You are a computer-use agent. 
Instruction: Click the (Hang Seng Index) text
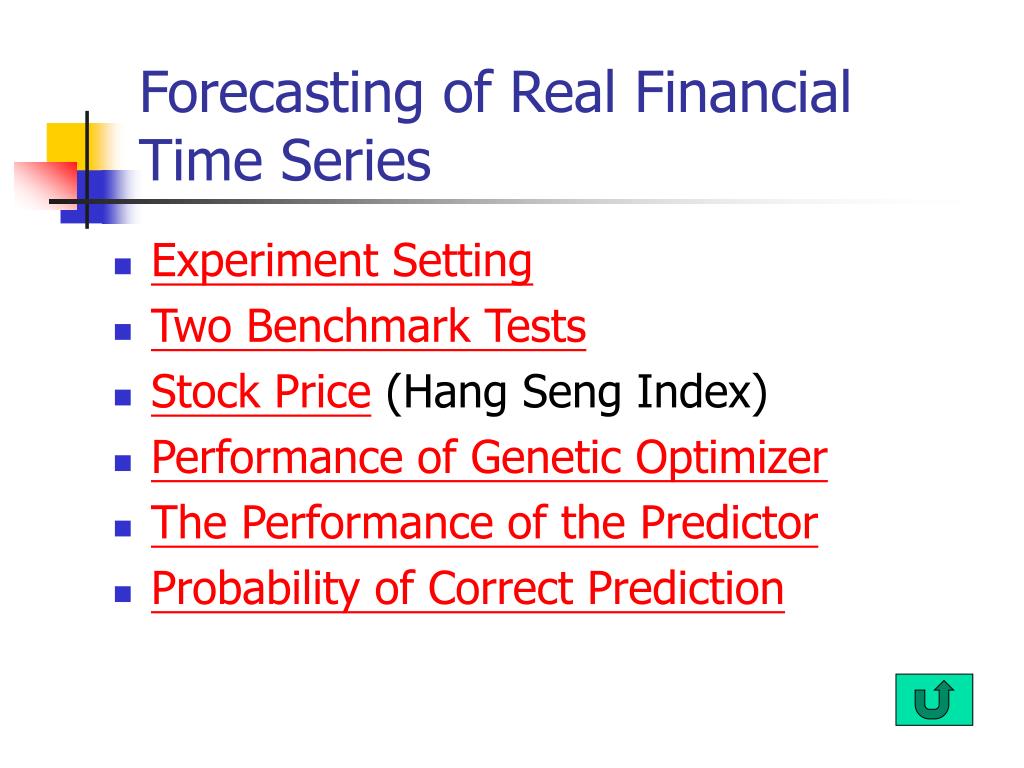(x=577, y=393)
